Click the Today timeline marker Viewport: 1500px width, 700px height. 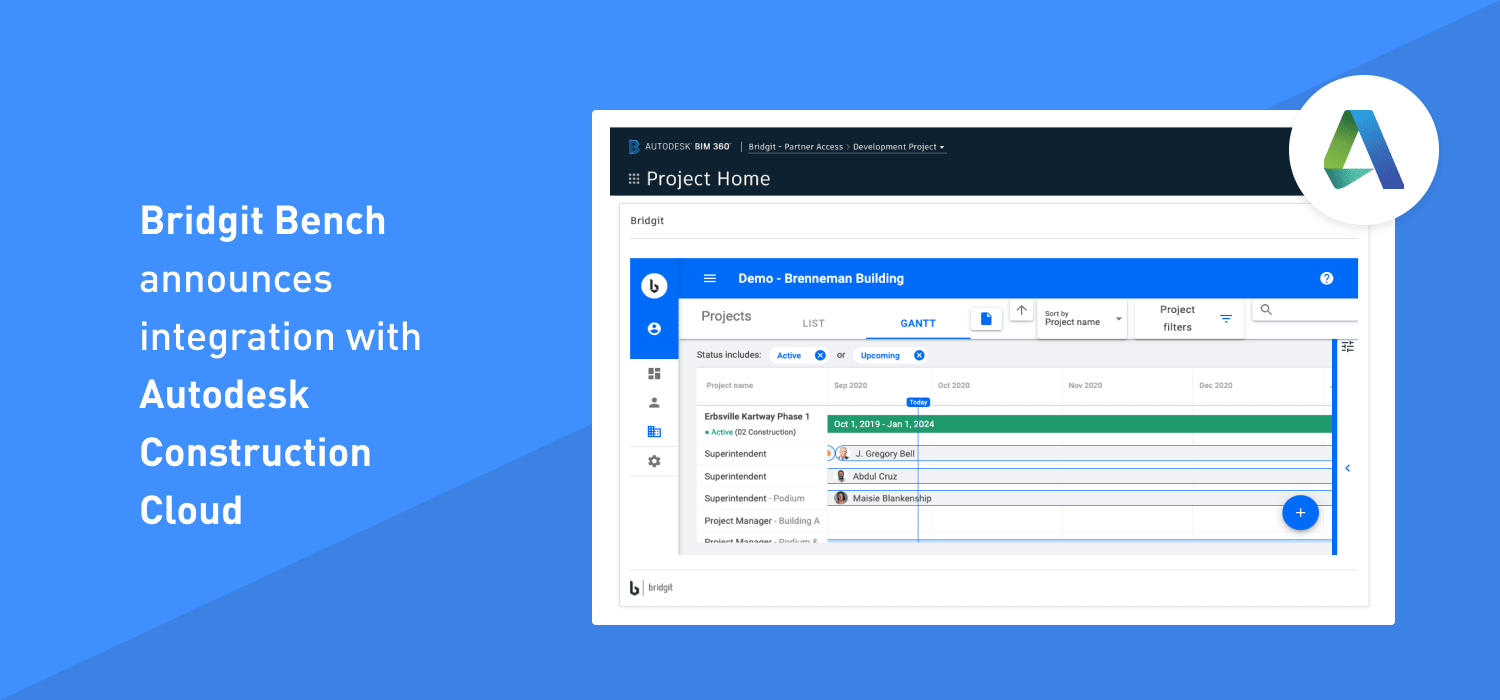pos(918,402)
